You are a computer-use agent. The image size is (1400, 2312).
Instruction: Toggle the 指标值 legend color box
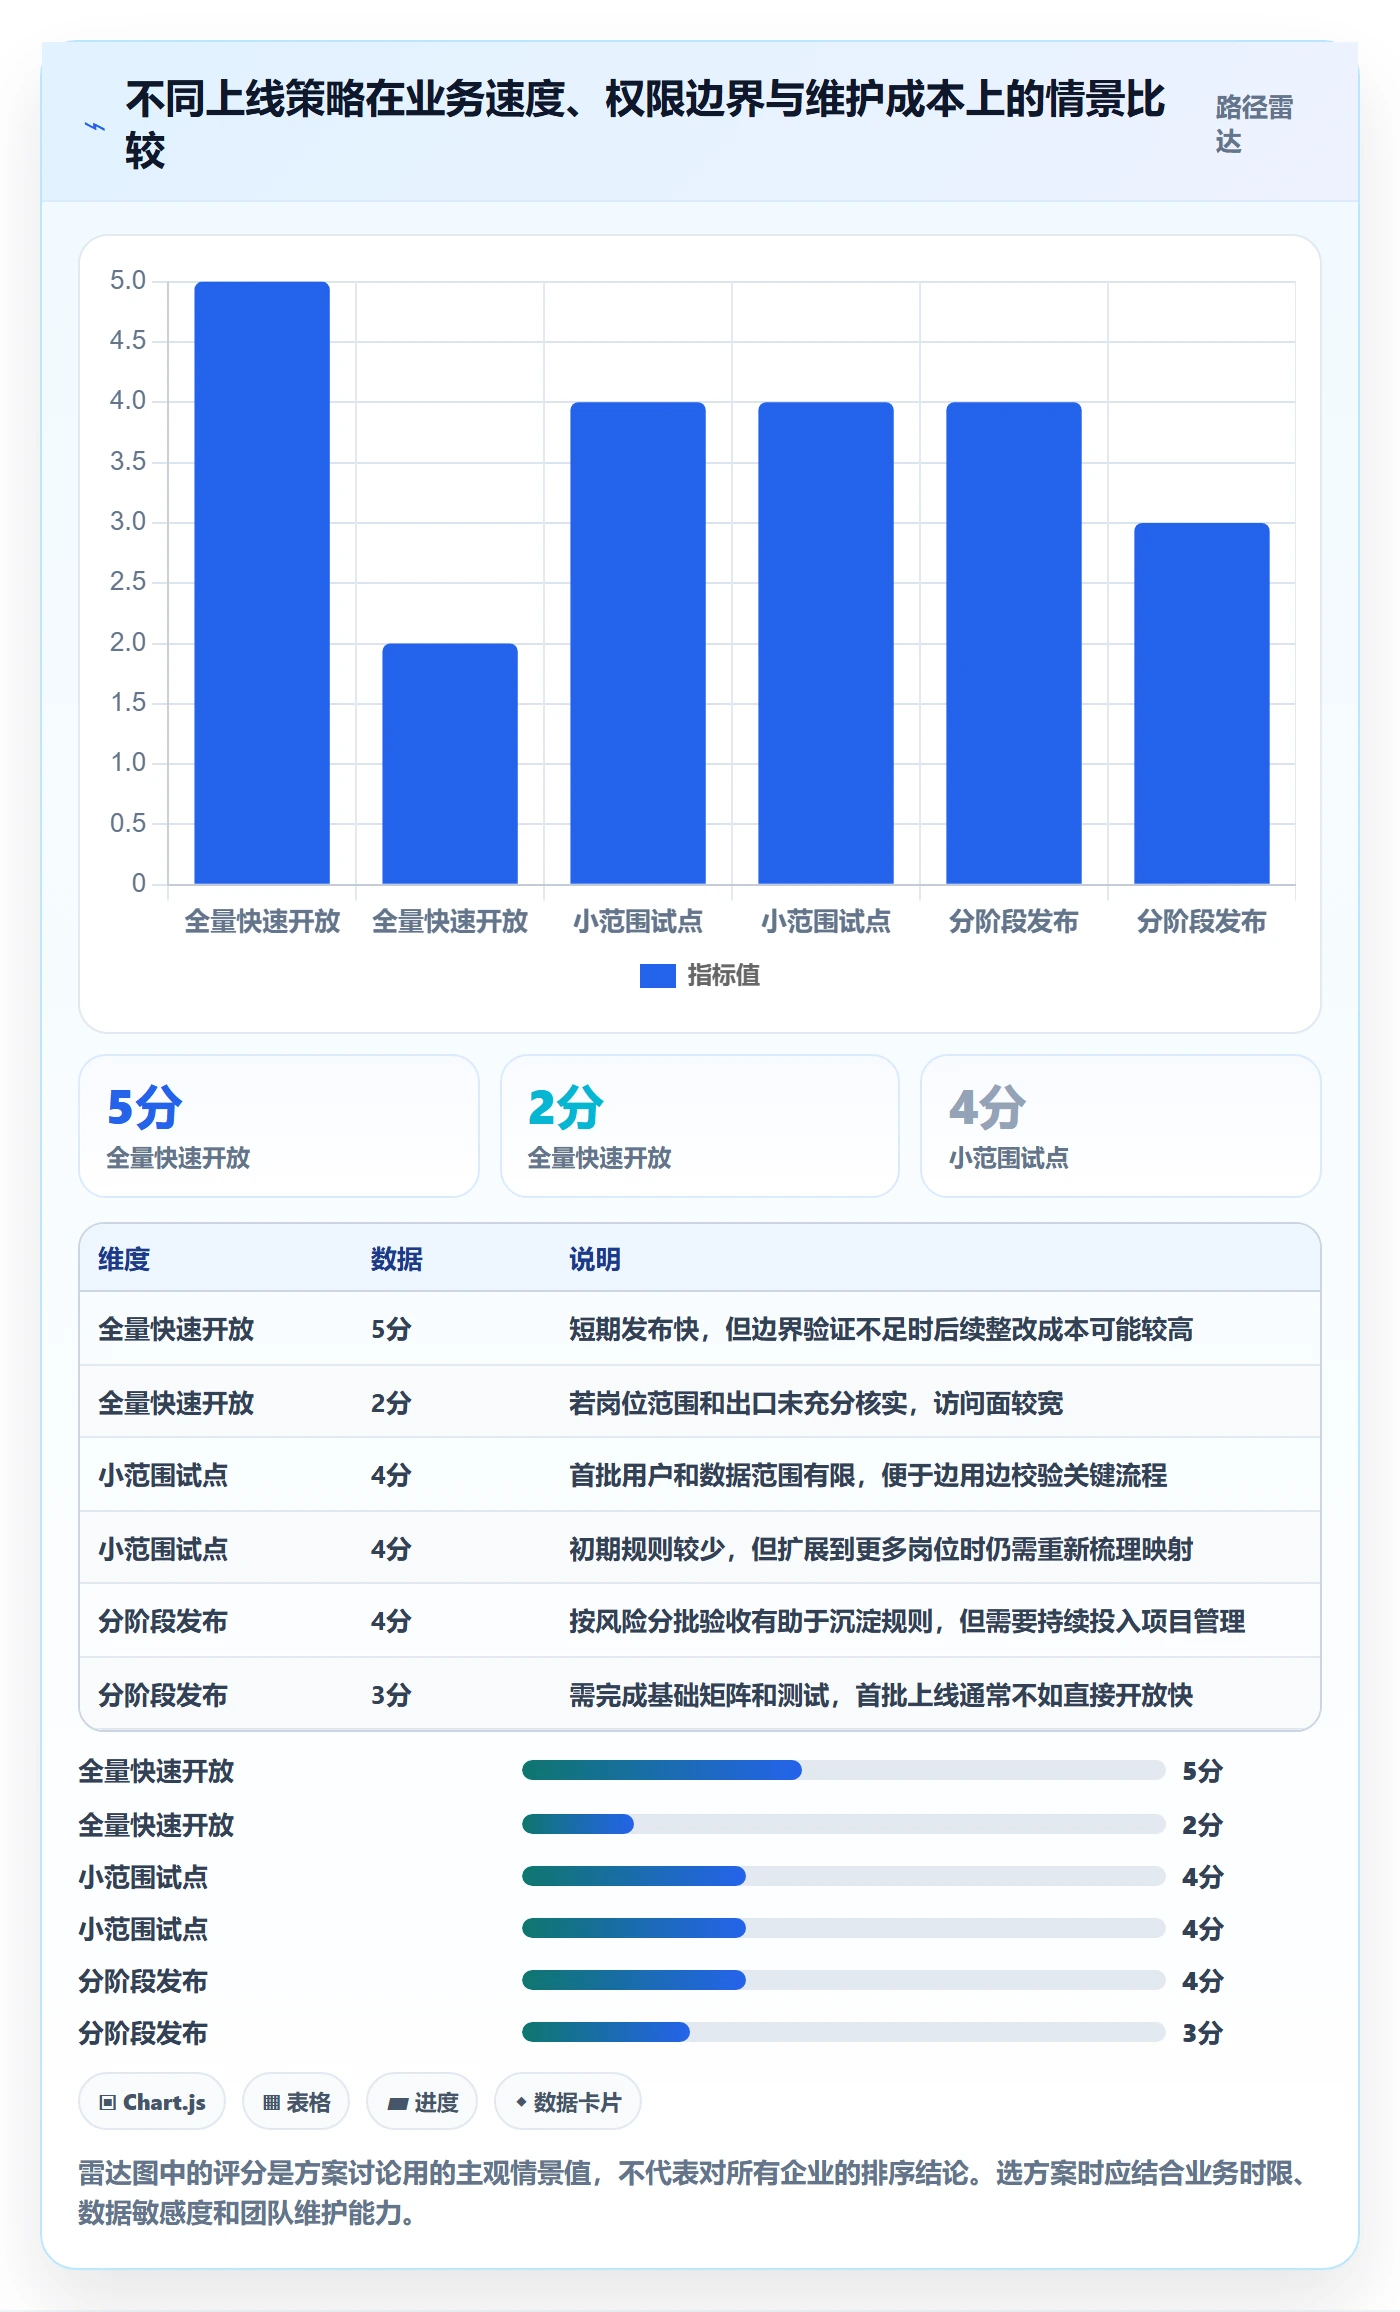(658, 975)
